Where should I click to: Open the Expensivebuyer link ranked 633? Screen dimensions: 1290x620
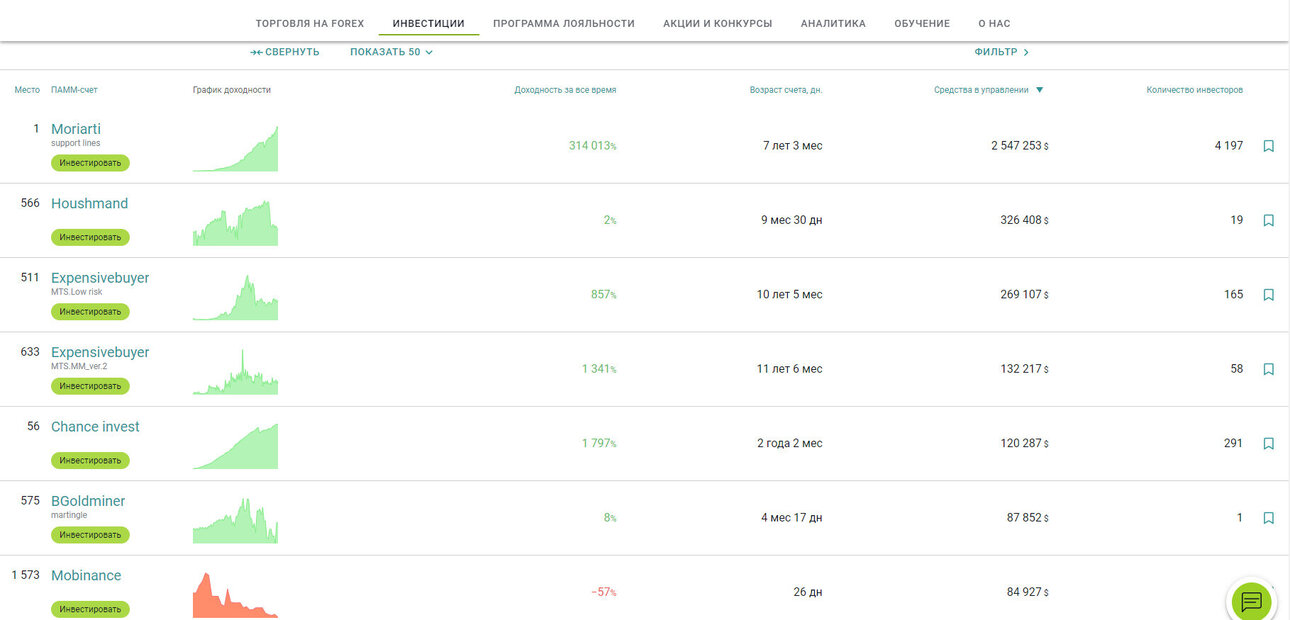(100, 352)
